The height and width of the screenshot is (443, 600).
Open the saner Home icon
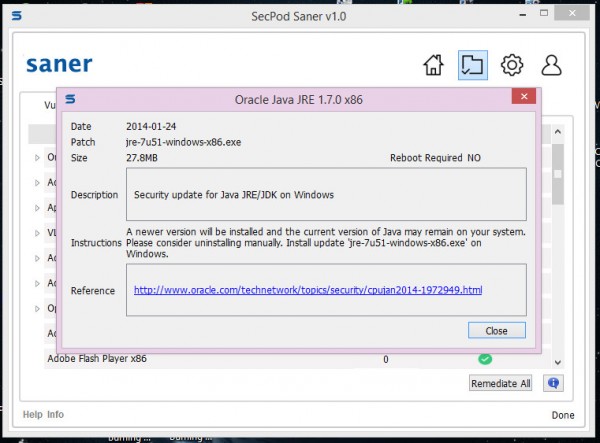pos(434,65)
